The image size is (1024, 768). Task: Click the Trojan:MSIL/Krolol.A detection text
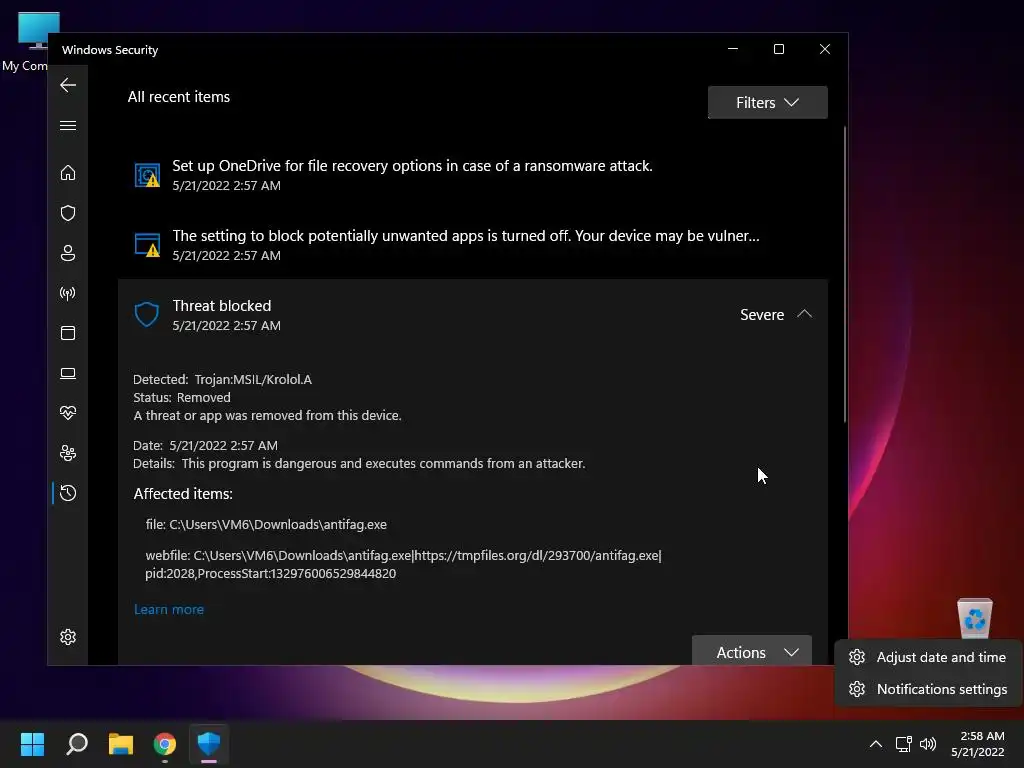(x=253, y=379)
